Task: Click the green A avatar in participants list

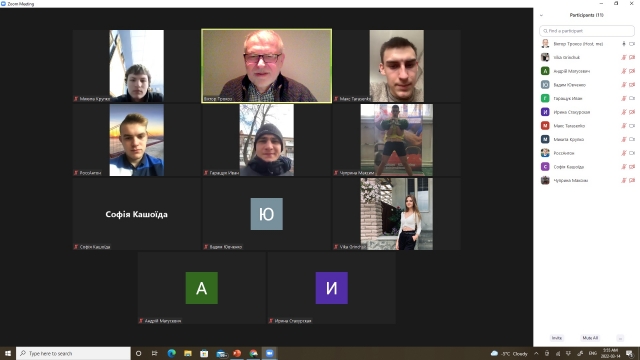Action: coord(545,71)
